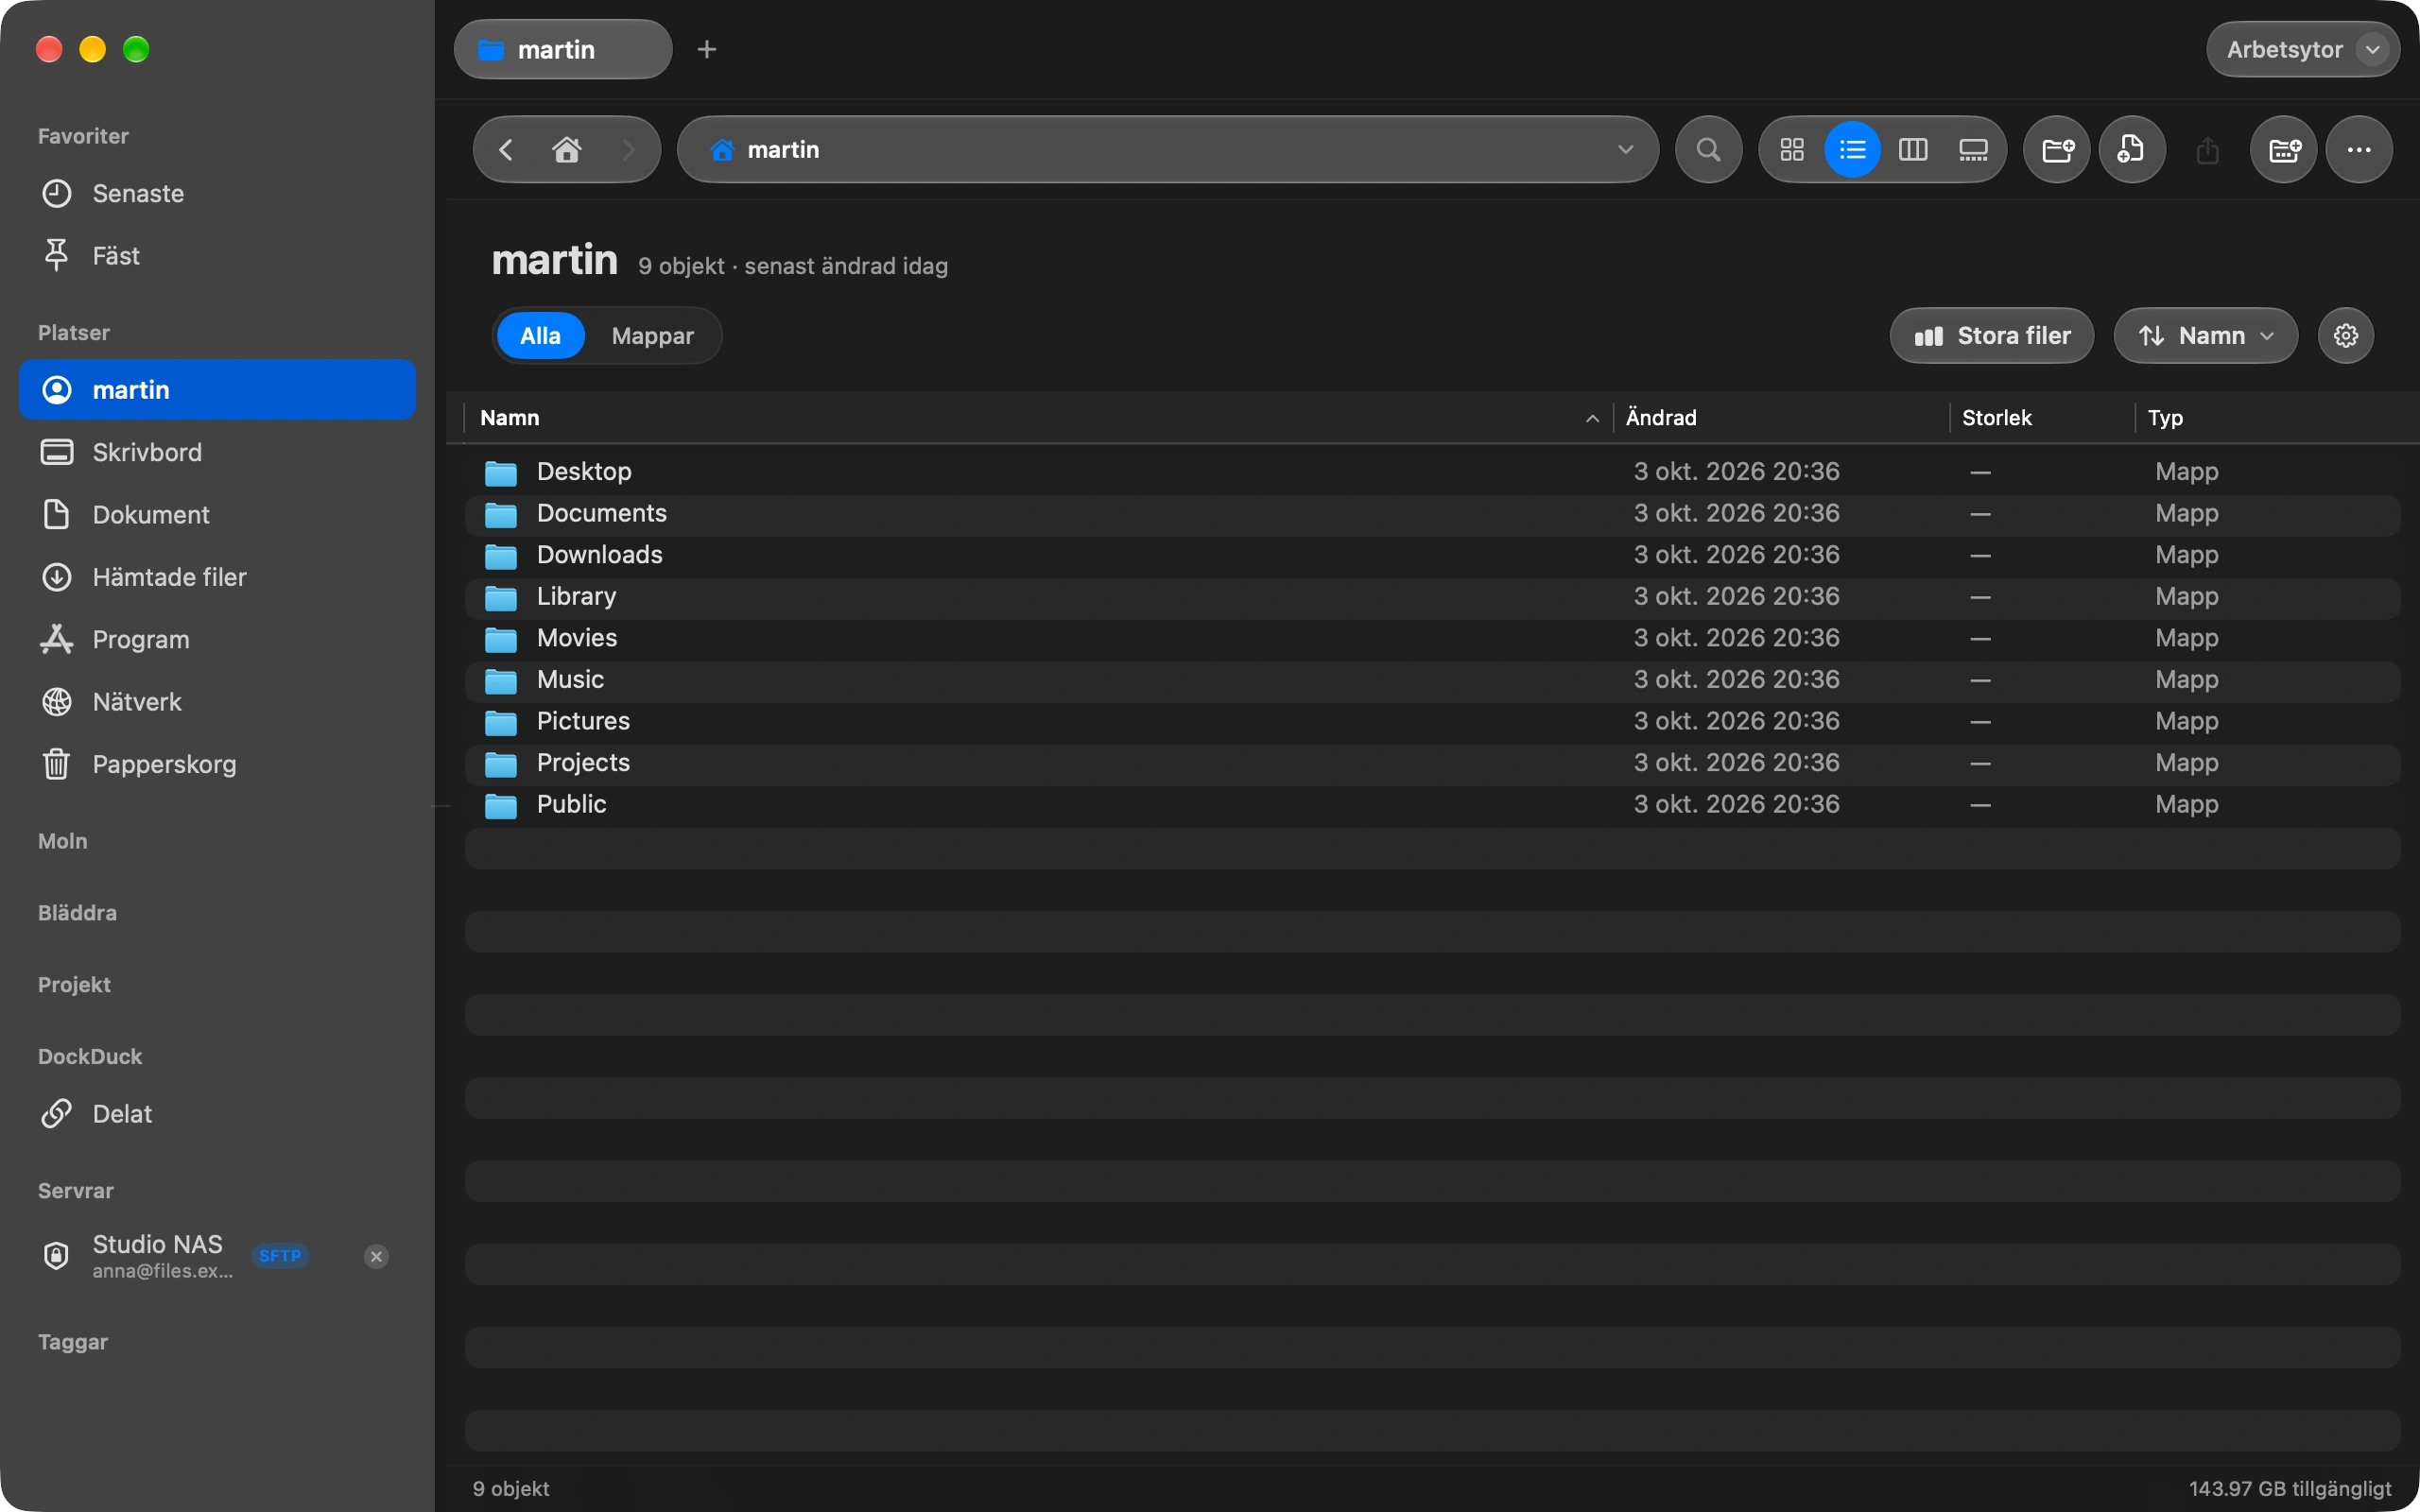Sort by the Ändrad column header
This screenshot has width=2420, height=1512.
[1781, 418]
